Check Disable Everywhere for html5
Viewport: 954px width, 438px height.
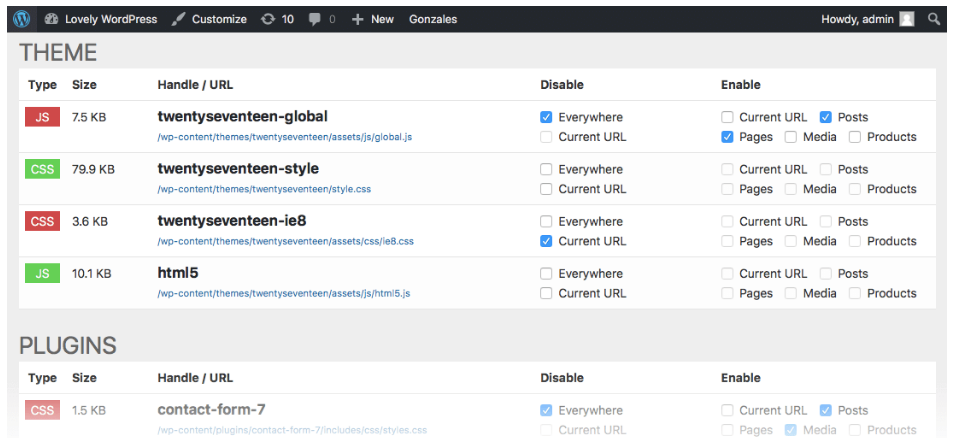tap(546, 274)
